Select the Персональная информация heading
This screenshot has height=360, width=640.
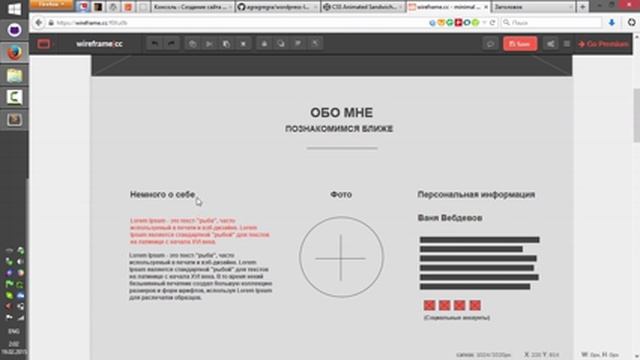tap(476, 195)
